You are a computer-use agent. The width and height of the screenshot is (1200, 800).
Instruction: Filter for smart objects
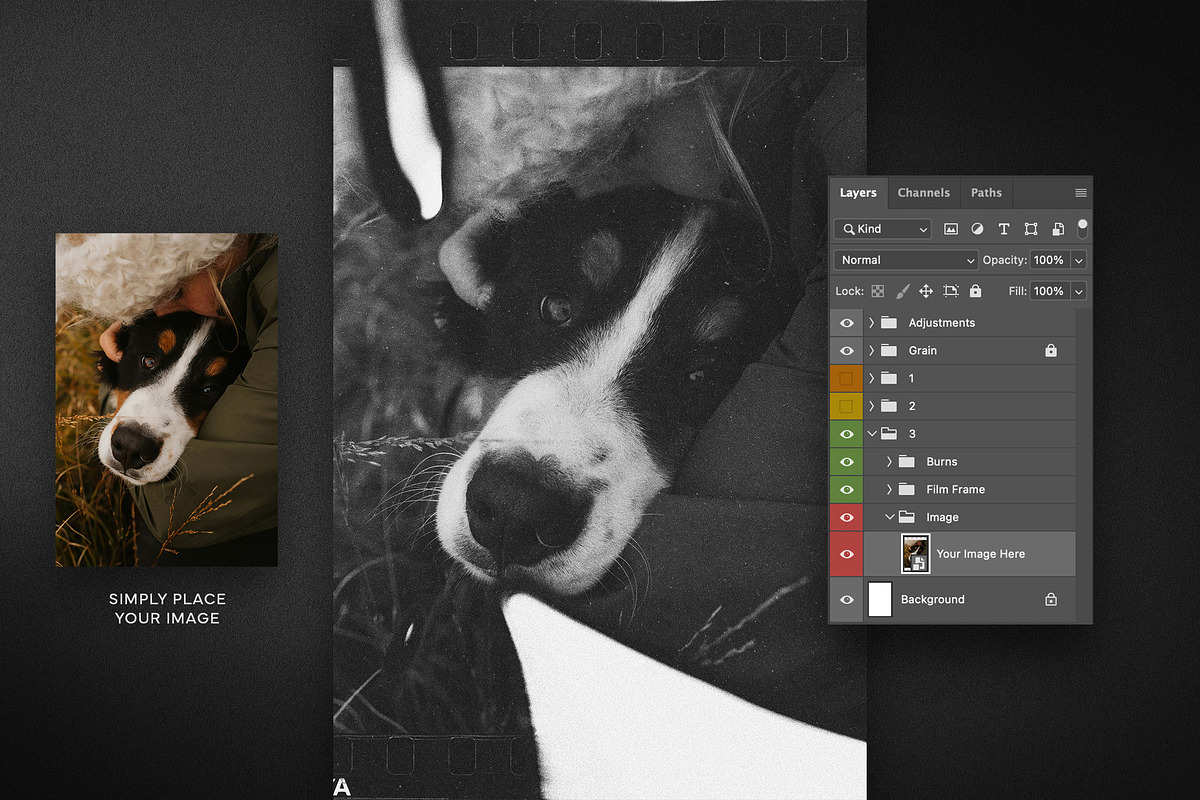[x=1057, y=229]
